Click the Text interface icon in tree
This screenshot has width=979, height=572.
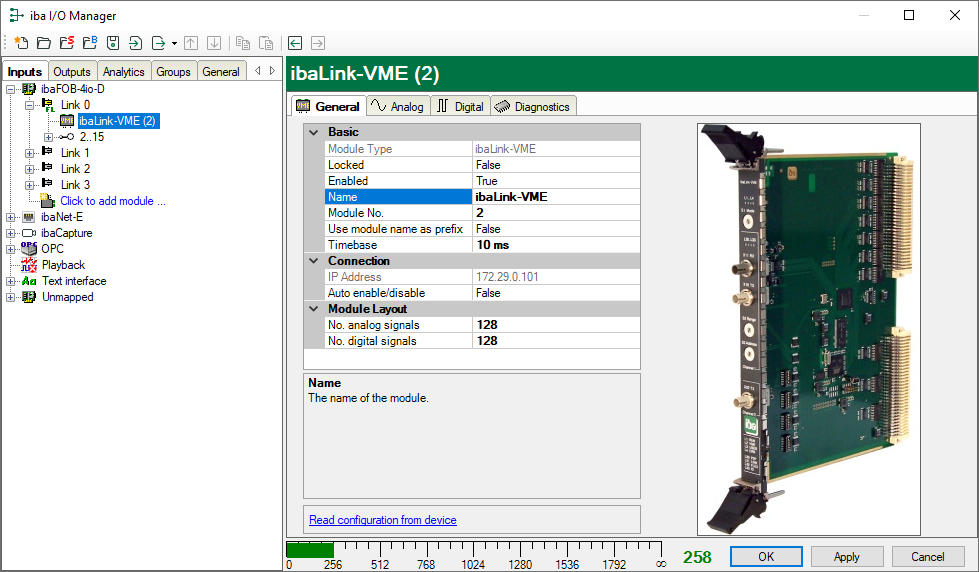[x=29, y=281]
